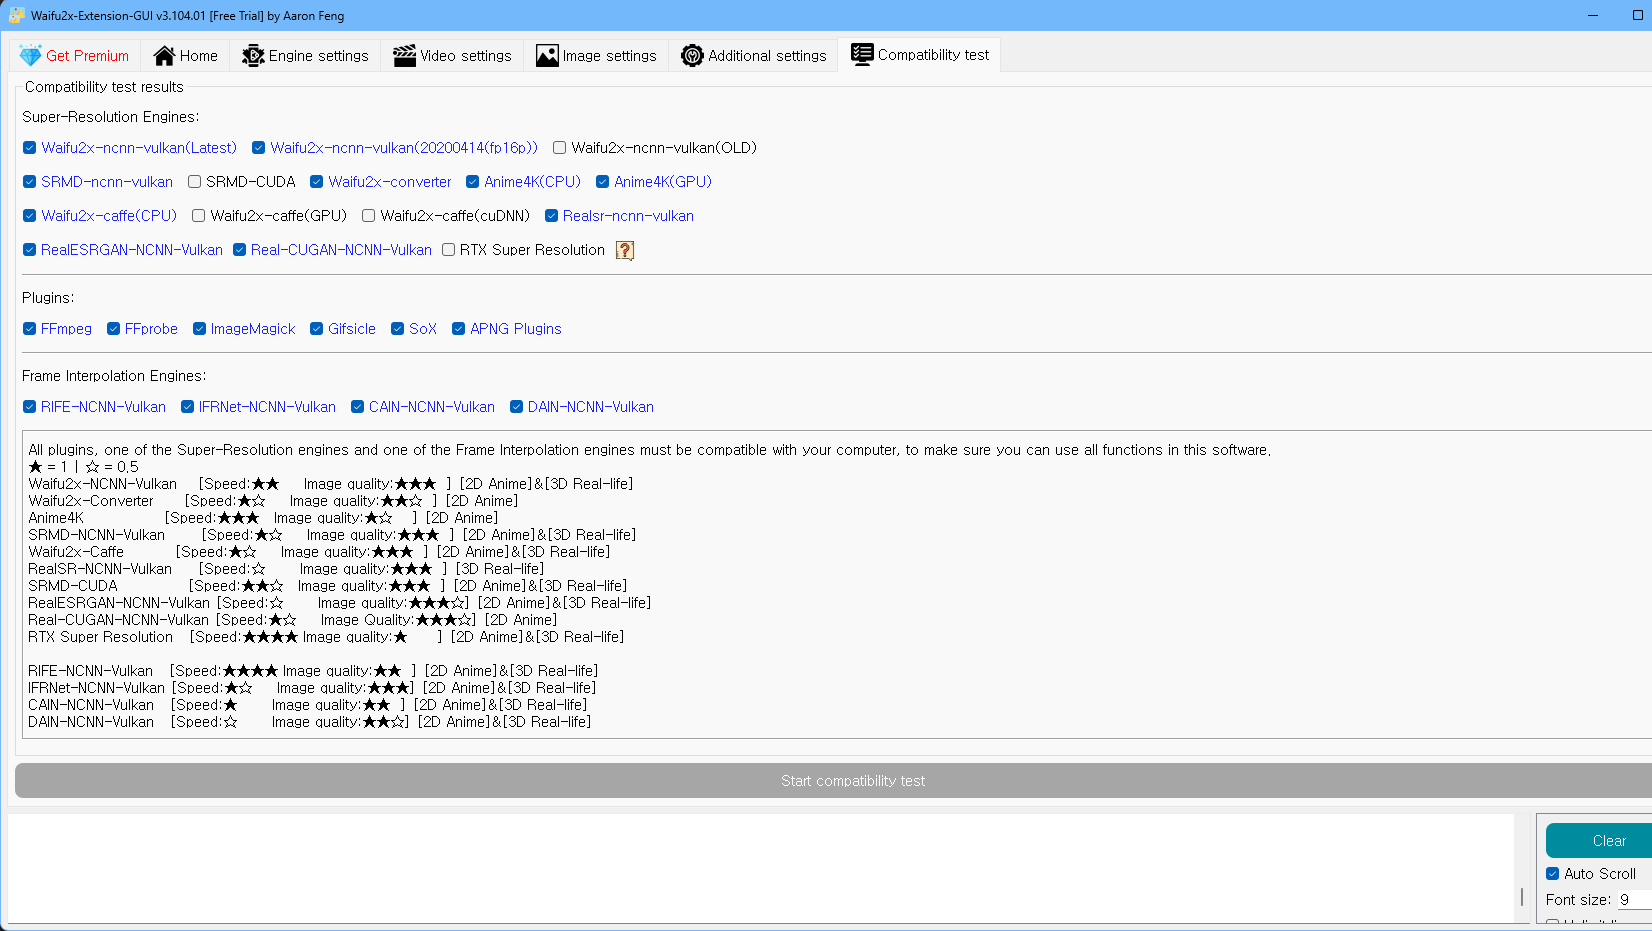
Task: Toggle FFprobe plugin checkbox
Action: coord(113,329)
